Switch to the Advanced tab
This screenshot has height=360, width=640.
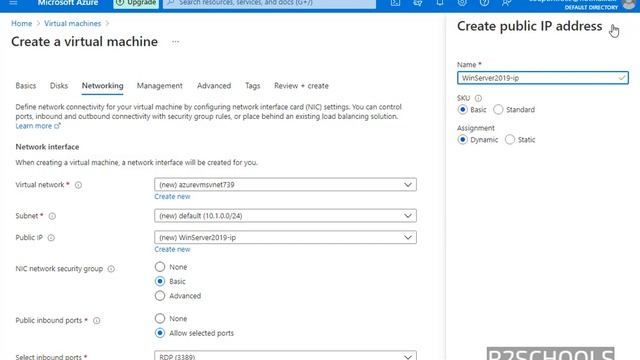pyautogui.click(x=214, y=86)
